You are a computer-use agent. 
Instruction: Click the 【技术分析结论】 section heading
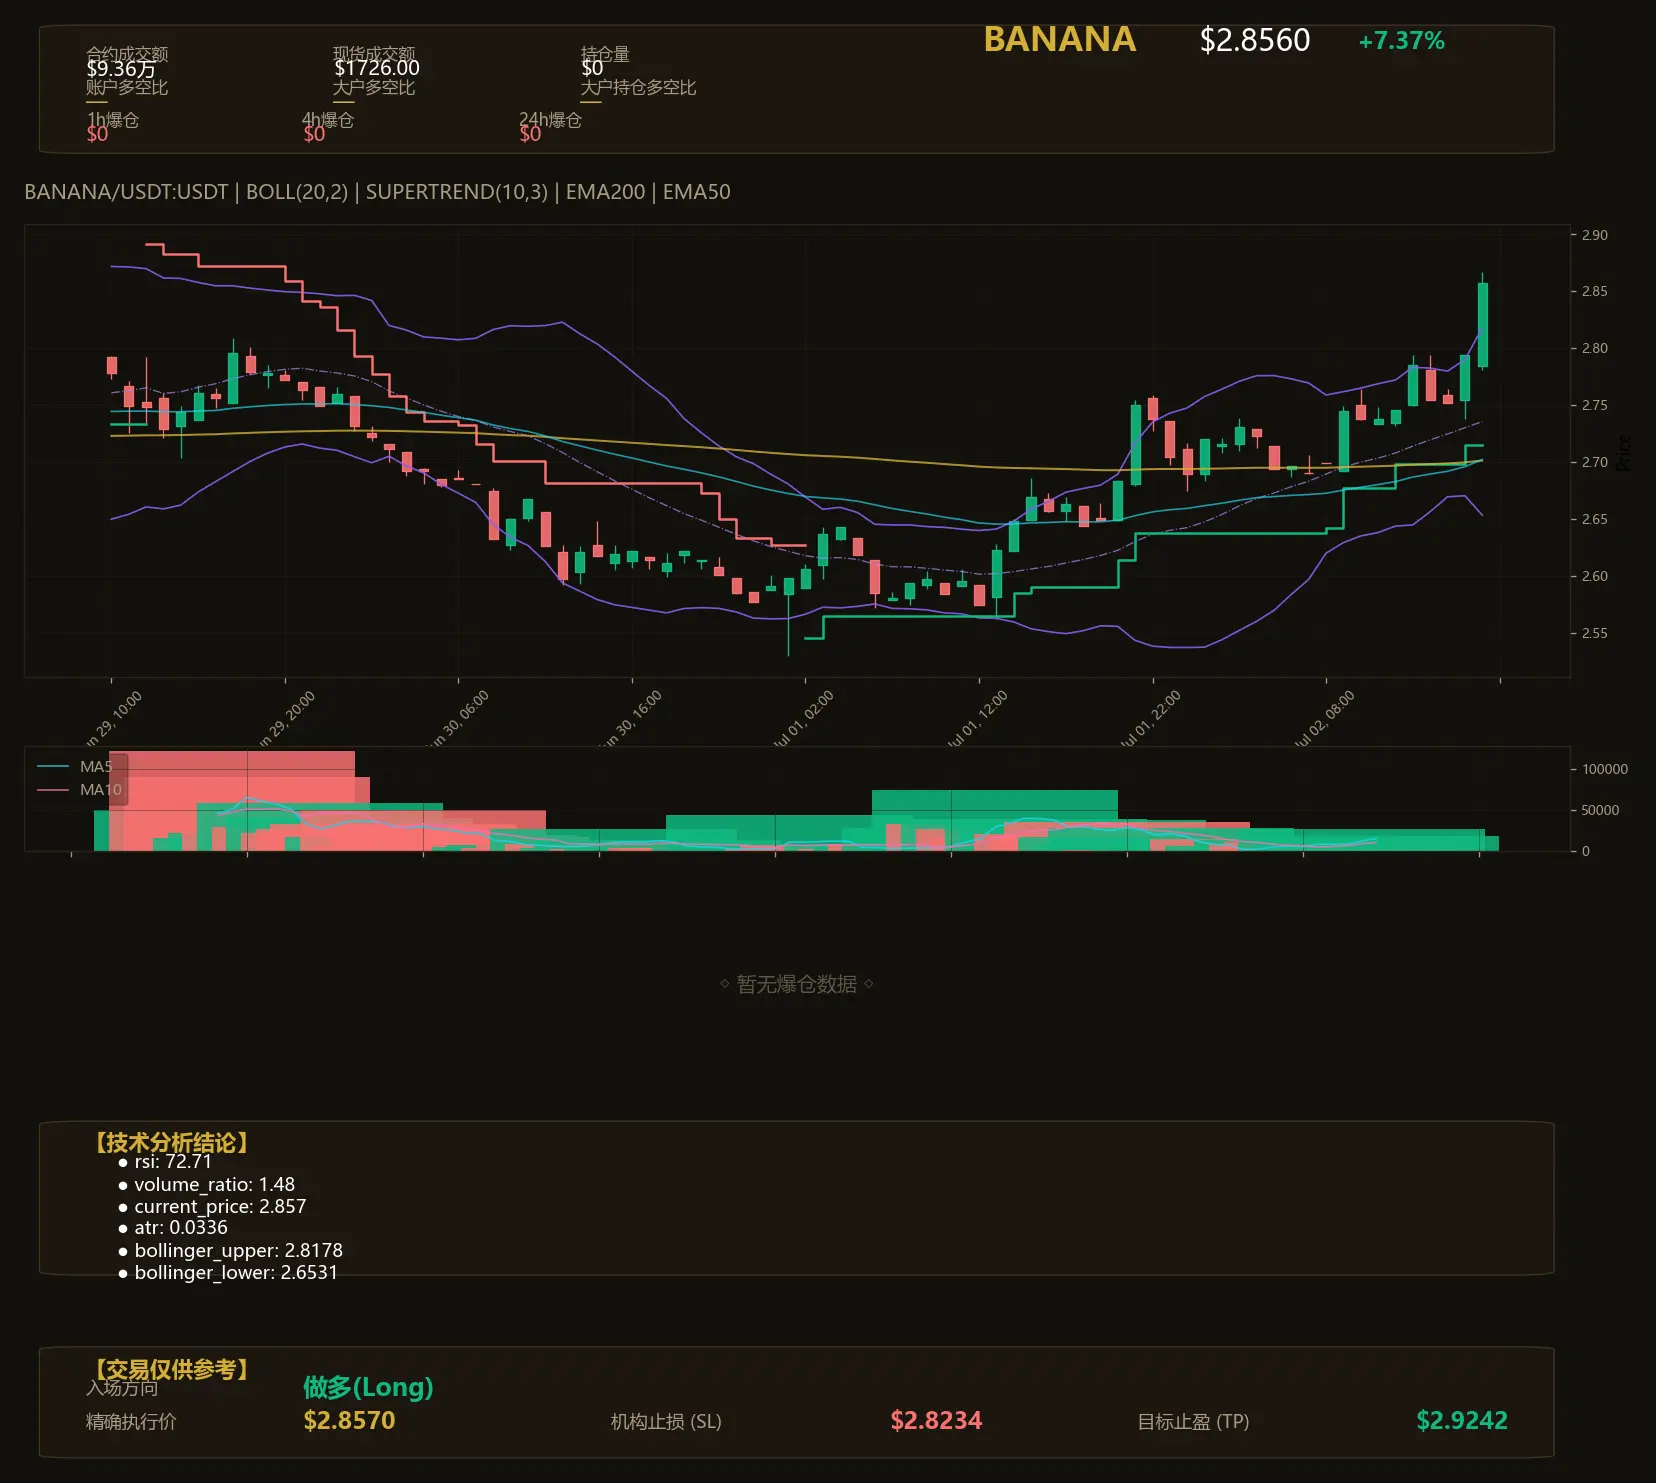[171, 1143]
